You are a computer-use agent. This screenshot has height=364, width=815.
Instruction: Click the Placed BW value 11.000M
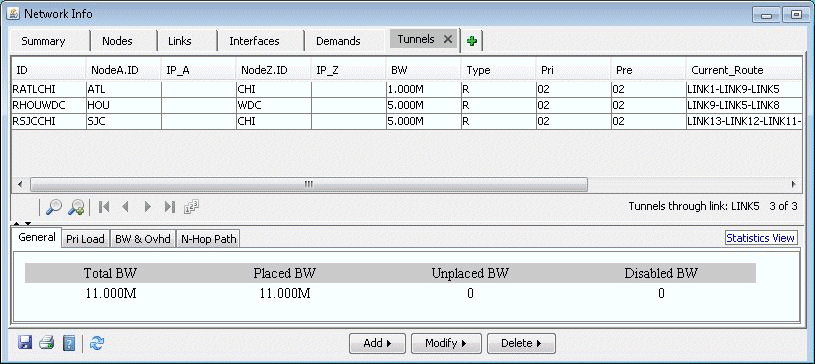point(285,294)
